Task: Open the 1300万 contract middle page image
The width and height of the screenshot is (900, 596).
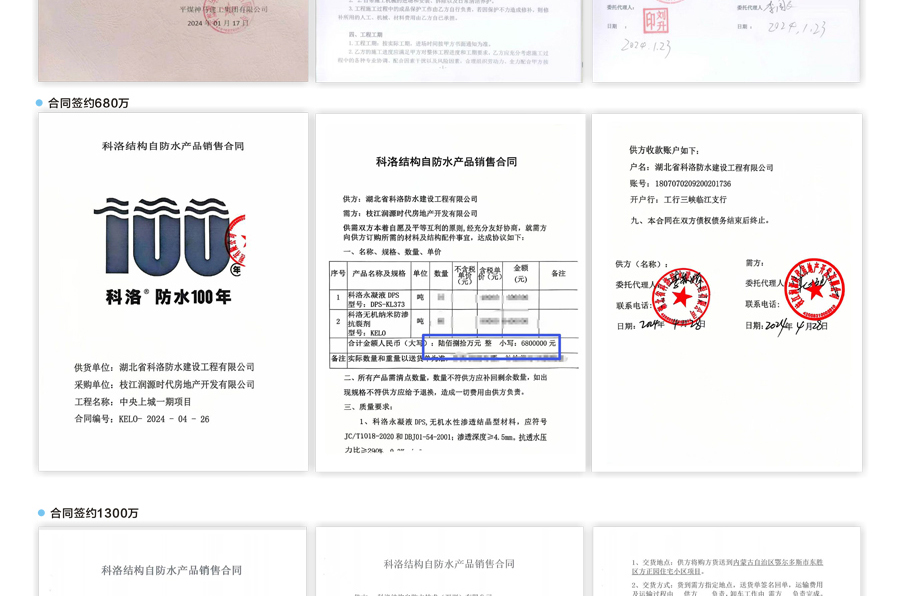Action: tap(450, 562)
